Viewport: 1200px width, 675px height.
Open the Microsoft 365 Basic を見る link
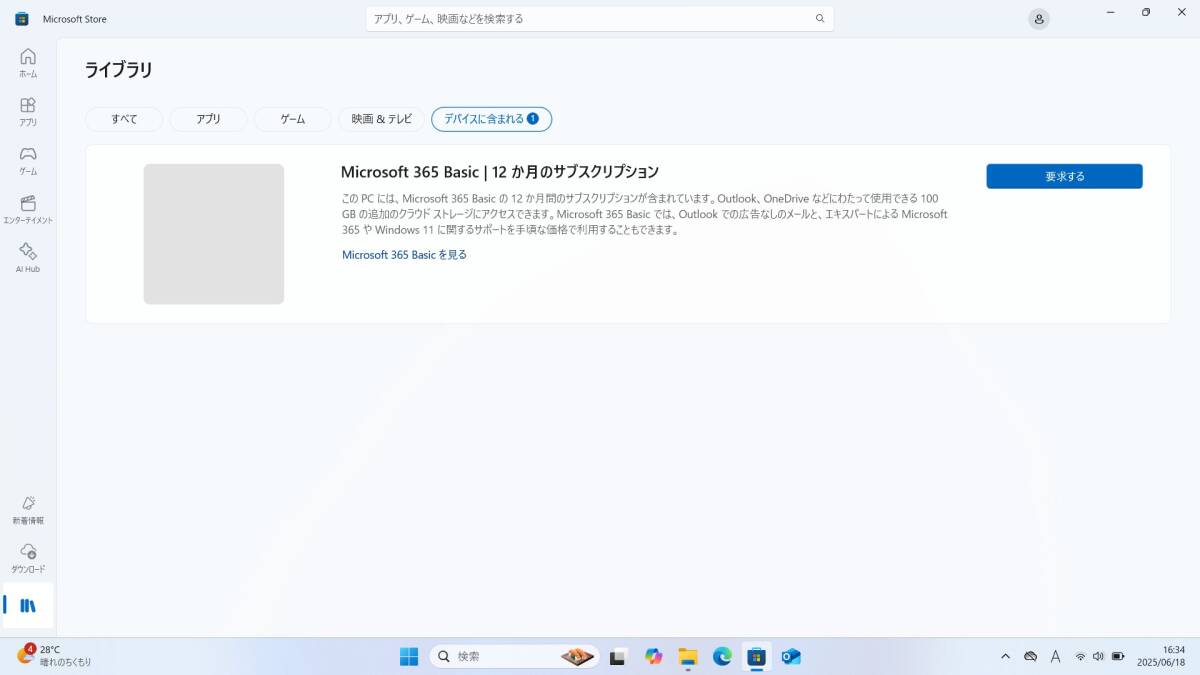click(x=404, y=255)
